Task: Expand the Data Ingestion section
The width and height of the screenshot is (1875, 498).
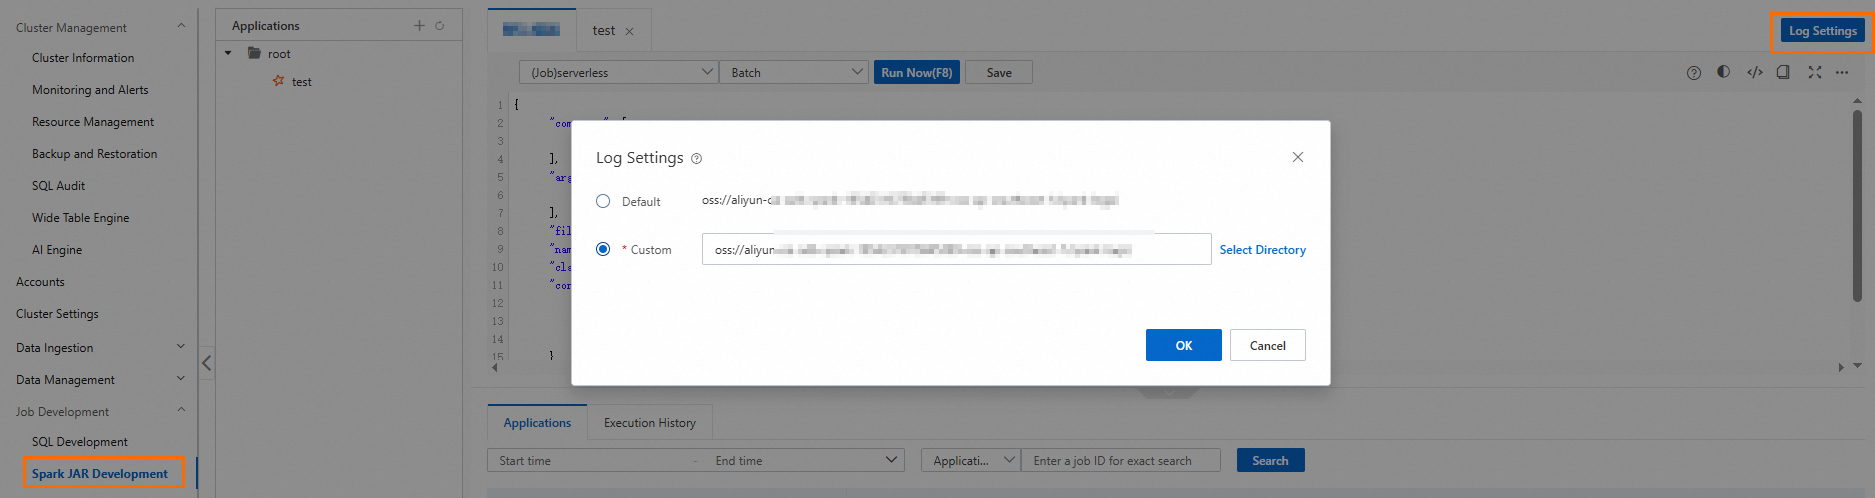Action: [181, 347]
